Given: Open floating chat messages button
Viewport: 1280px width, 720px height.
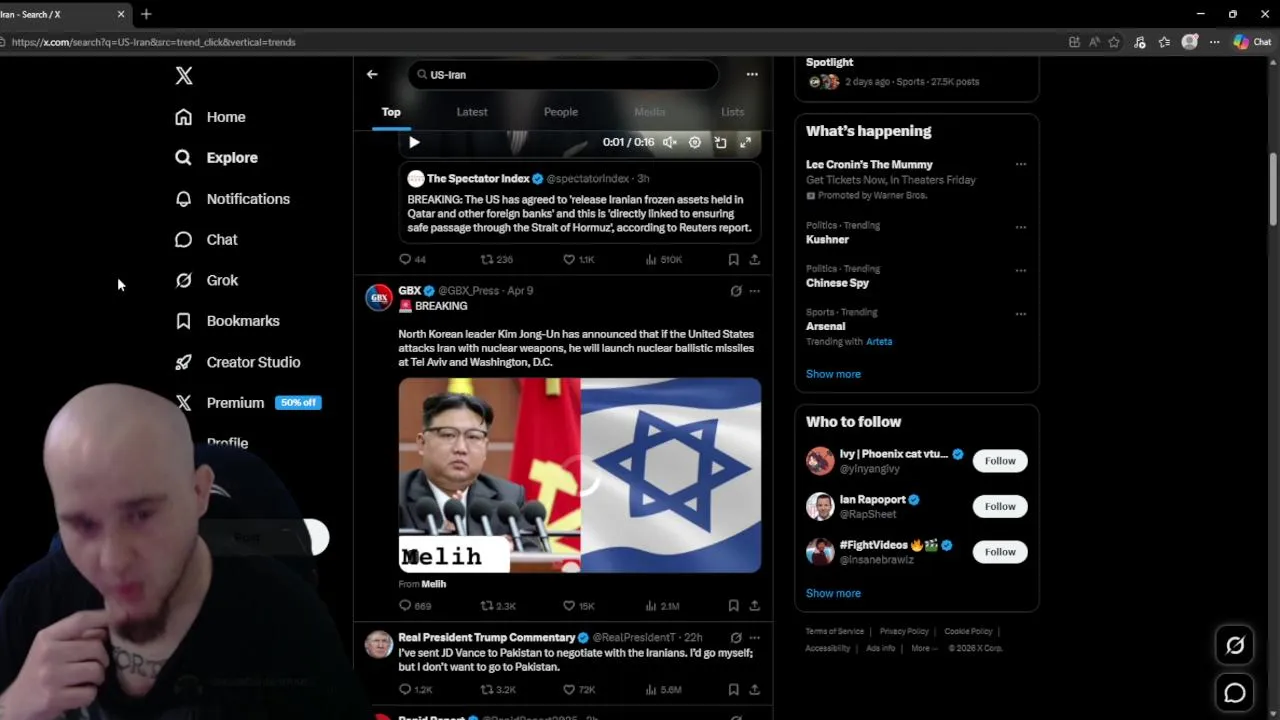Looking at the screenshot, I should point(1235,693).
